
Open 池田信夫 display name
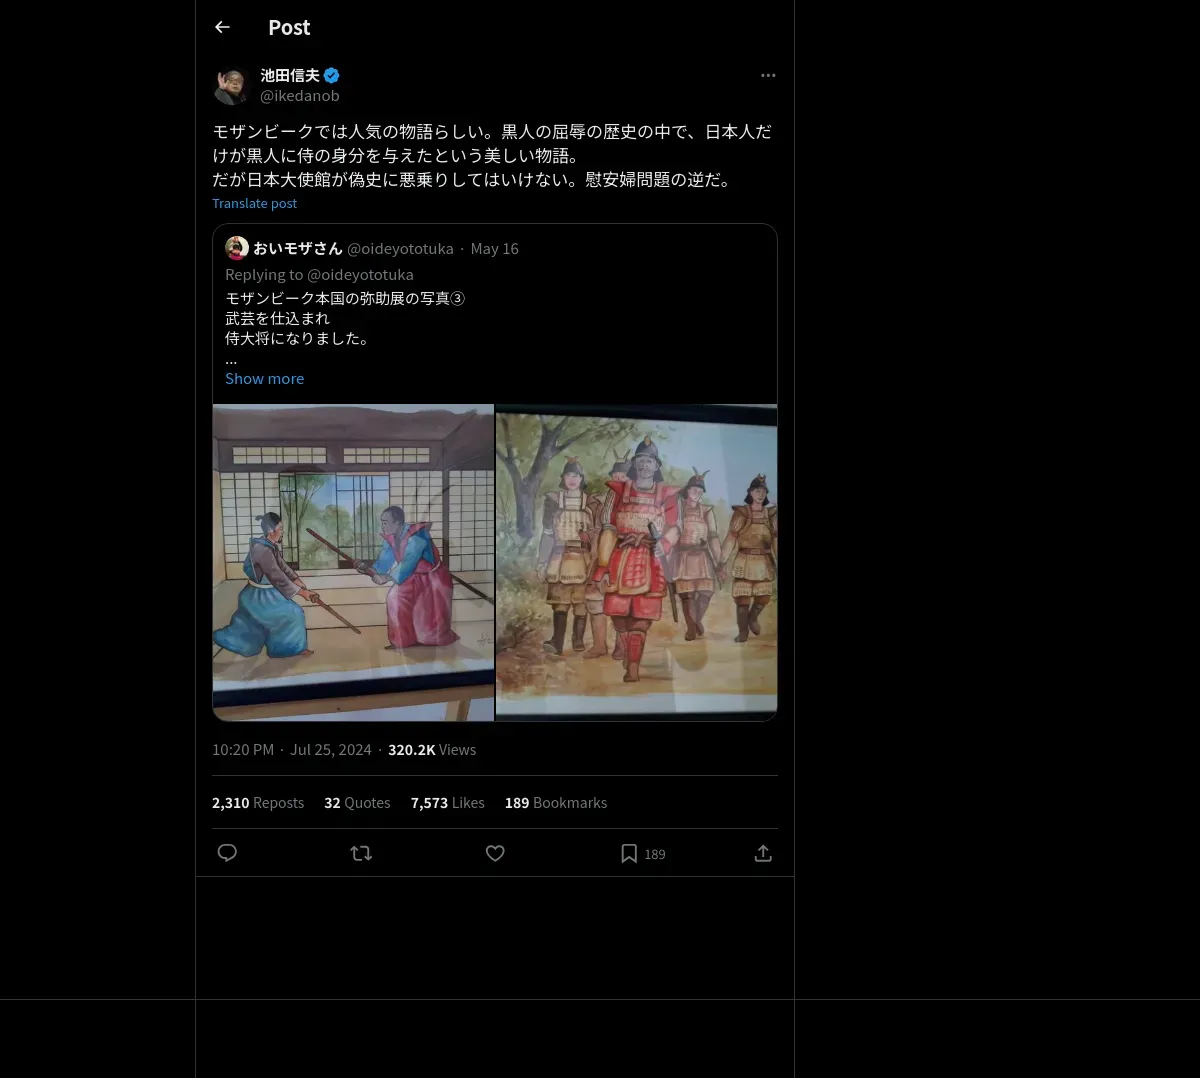point(290,75)
